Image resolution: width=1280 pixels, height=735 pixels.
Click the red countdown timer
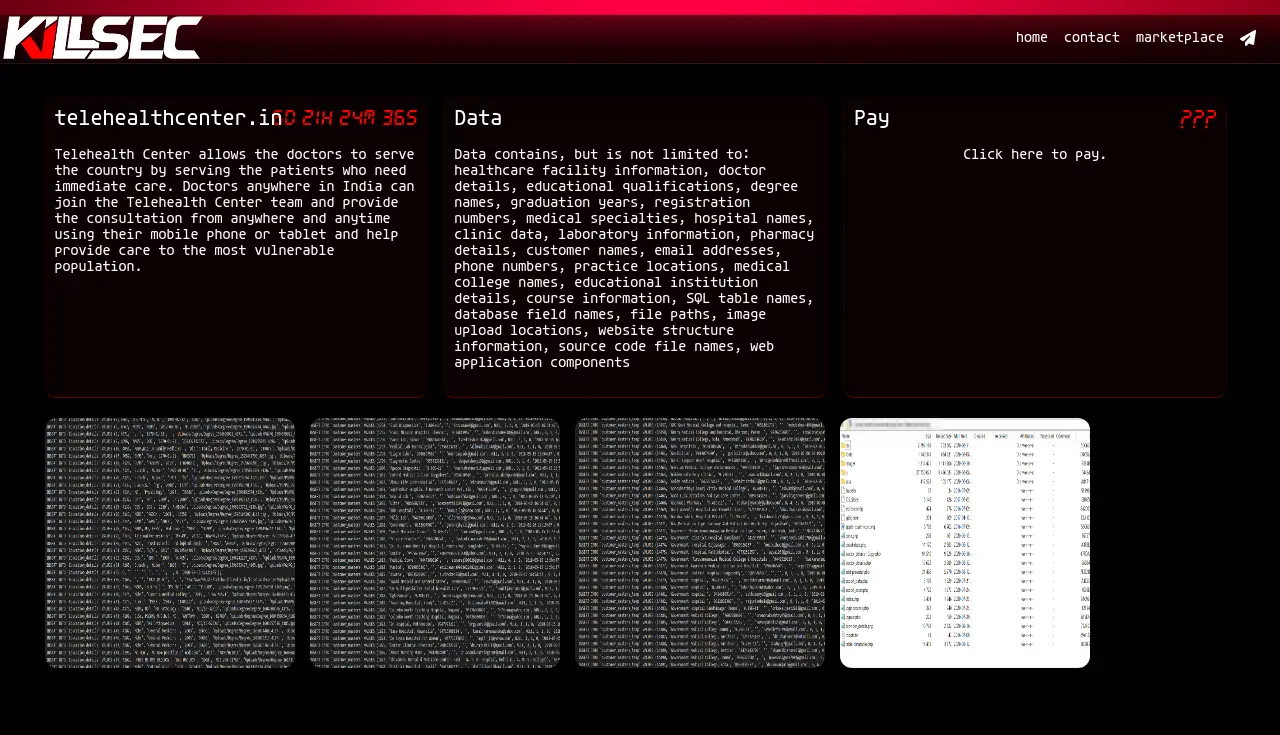345,119
